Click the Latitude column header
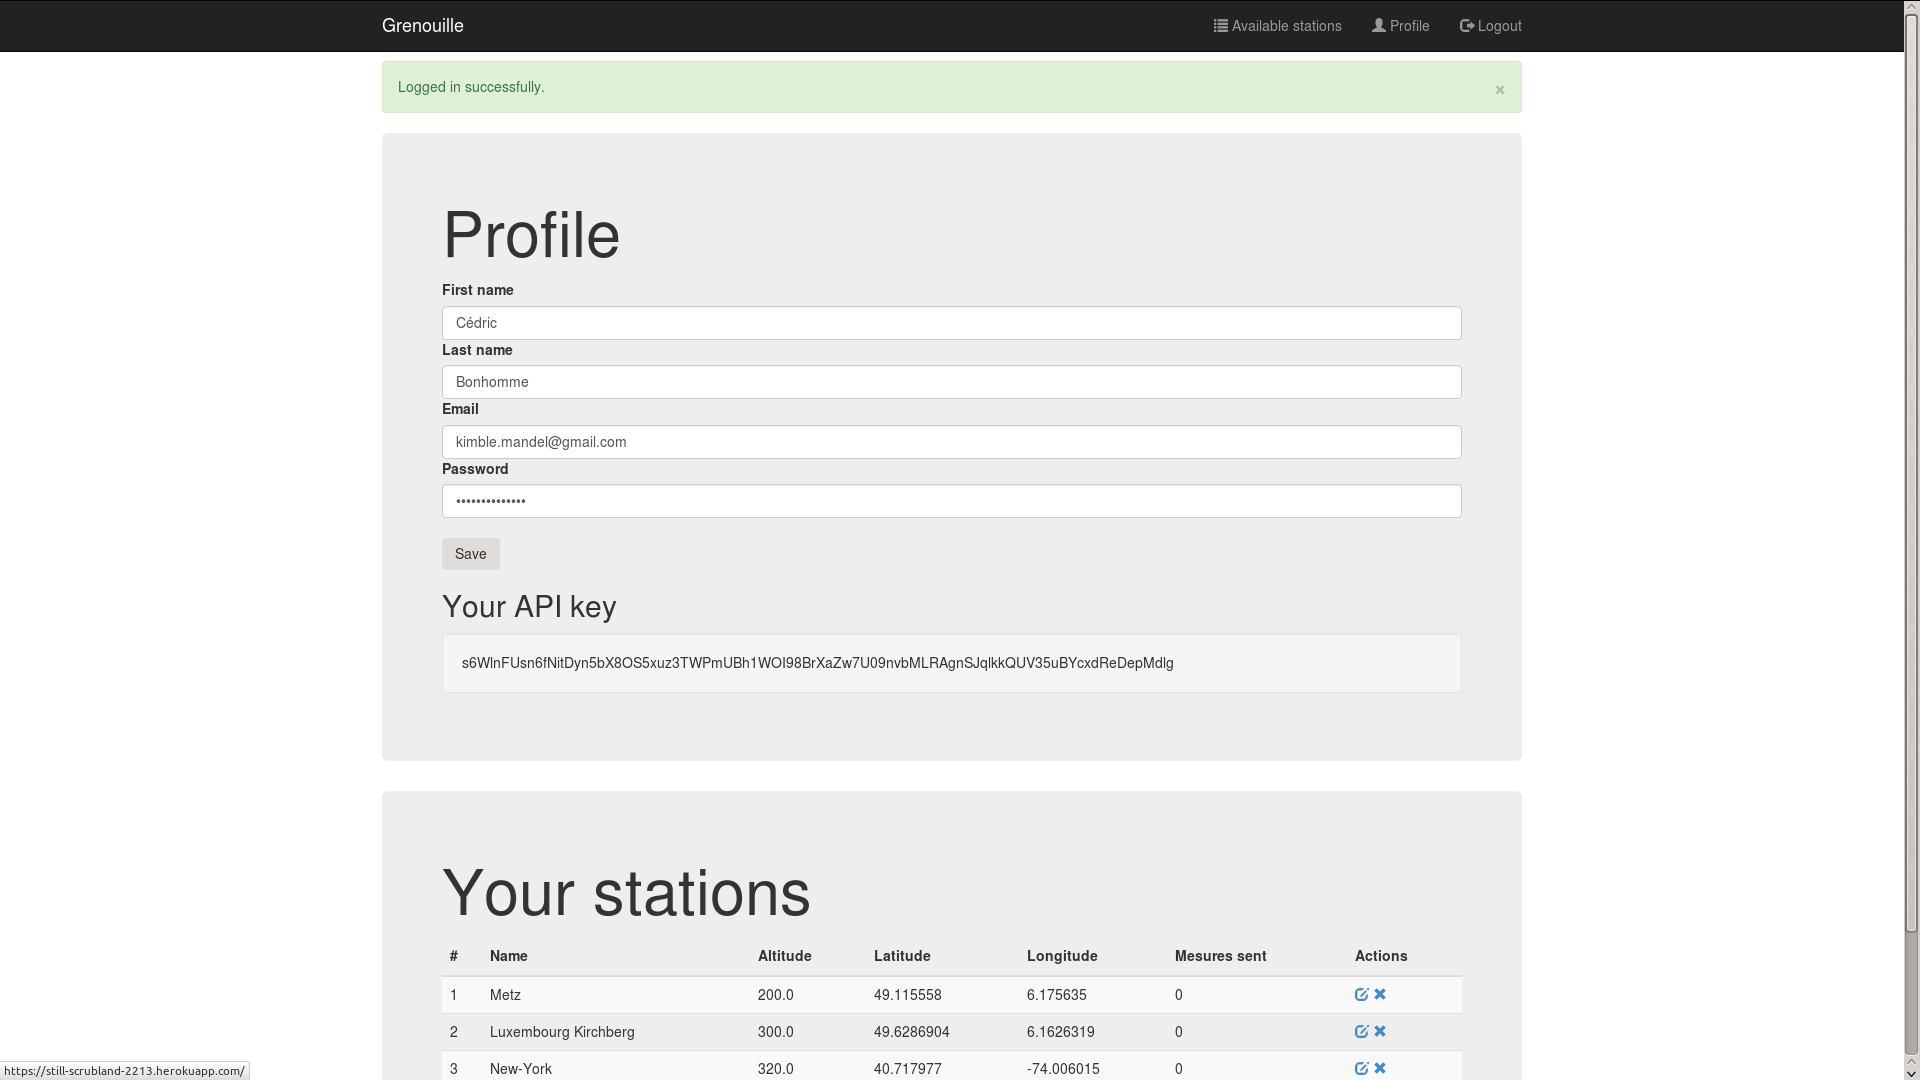Screen dimensions: 1920x1080 pos(902,956)
